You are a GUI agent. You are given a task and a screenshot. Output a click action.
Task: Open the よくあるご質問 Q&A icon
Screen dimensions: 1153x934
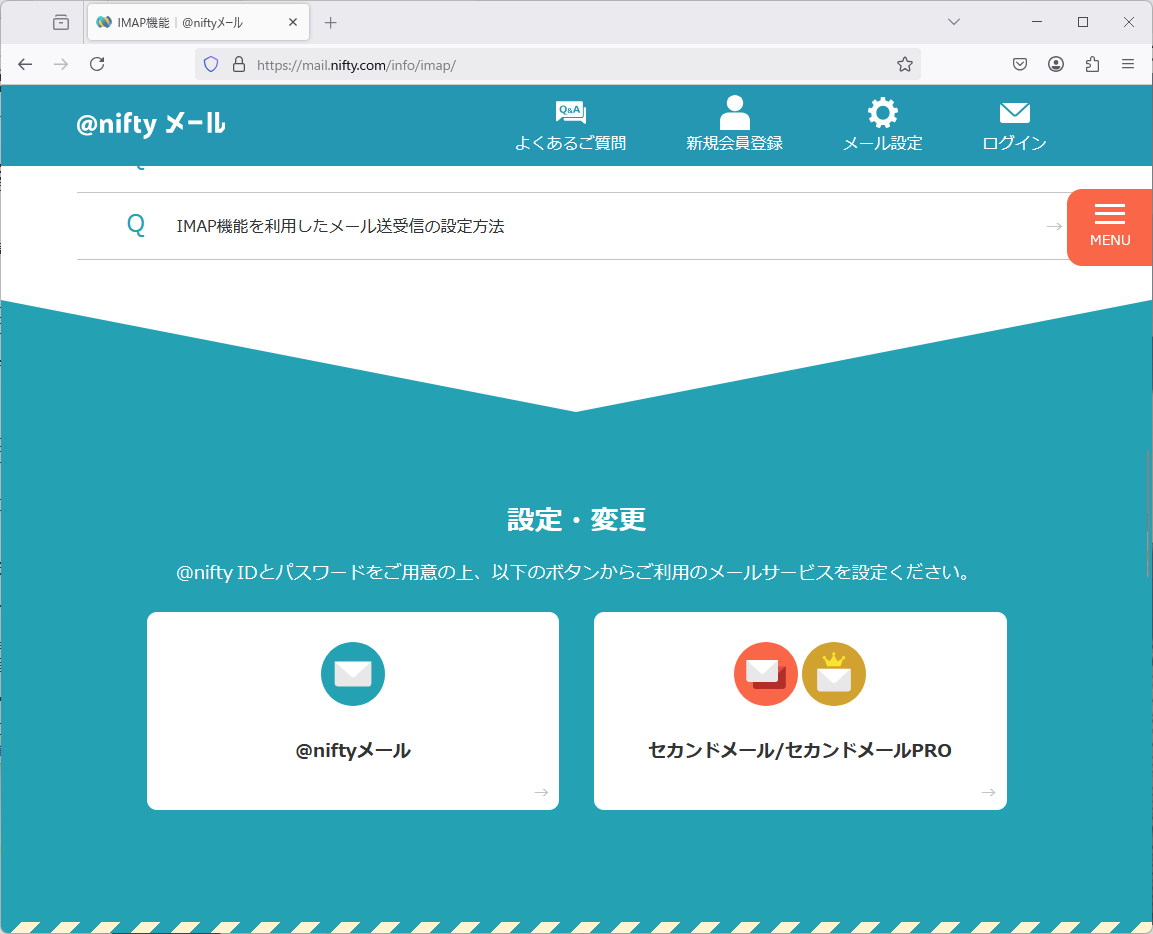(570, 113)
